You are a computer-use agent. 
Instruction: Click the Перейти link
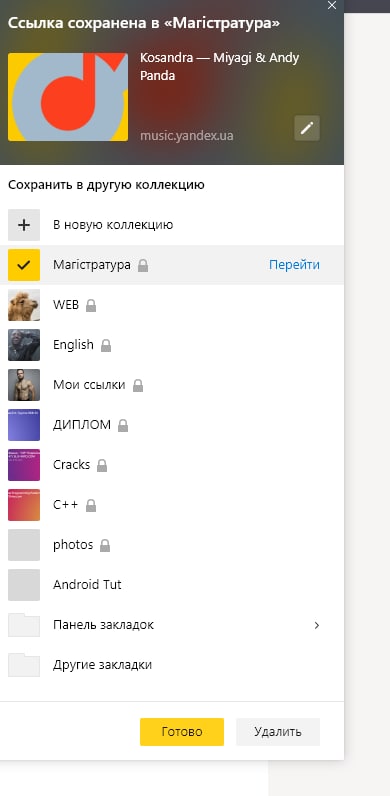(x=295, y=265)
